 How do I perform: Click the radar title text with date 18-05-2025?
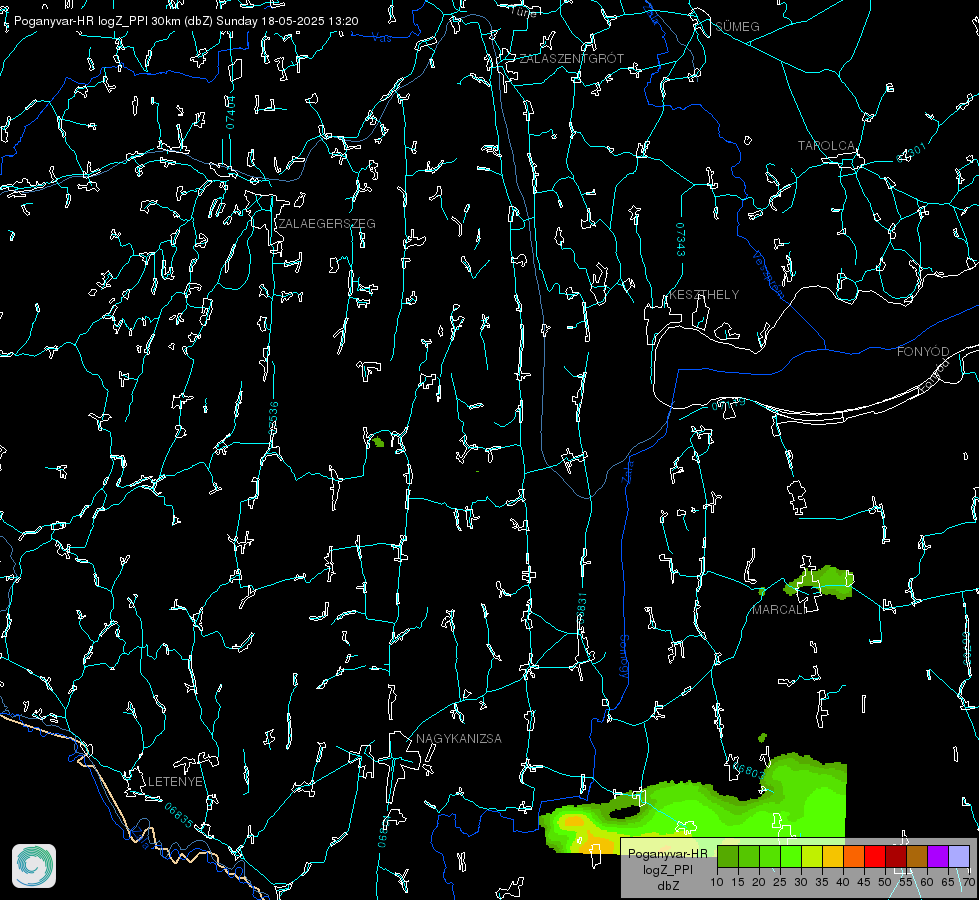coord(186,21)
